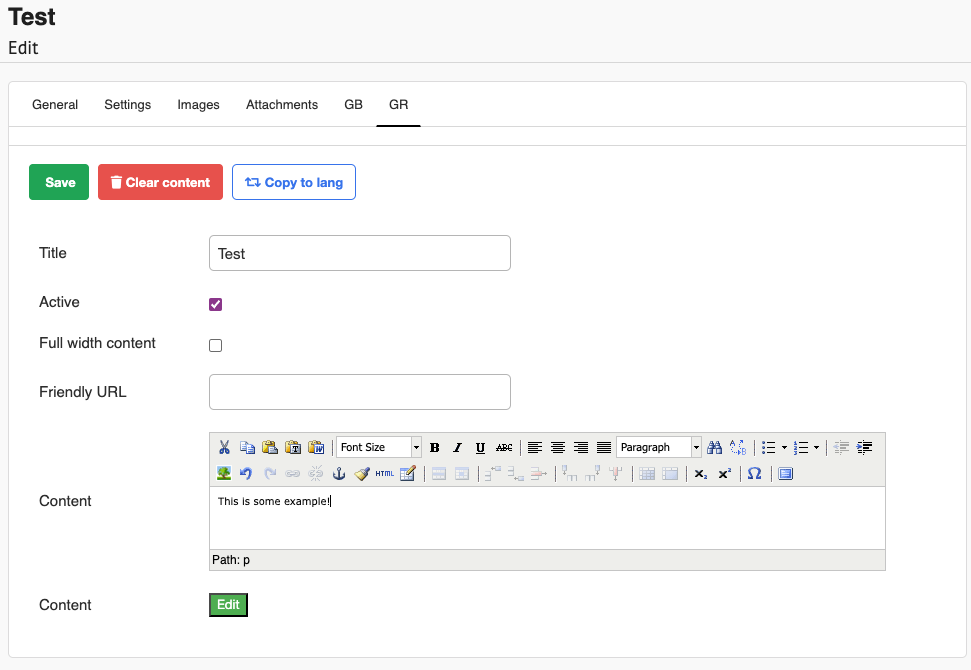Screen dimensions: 971x670
Task: Switch to the Images tab
Action: tap(198, 104)
